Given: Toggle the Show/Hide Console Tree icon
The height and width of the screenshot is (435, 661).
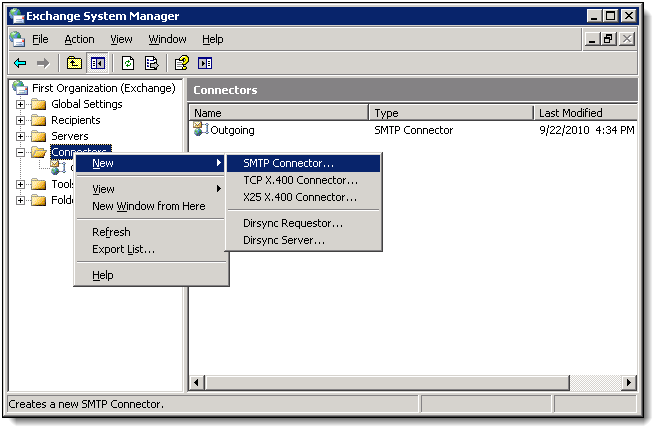Looking at the screenshot, I should (x=97, y=64).
